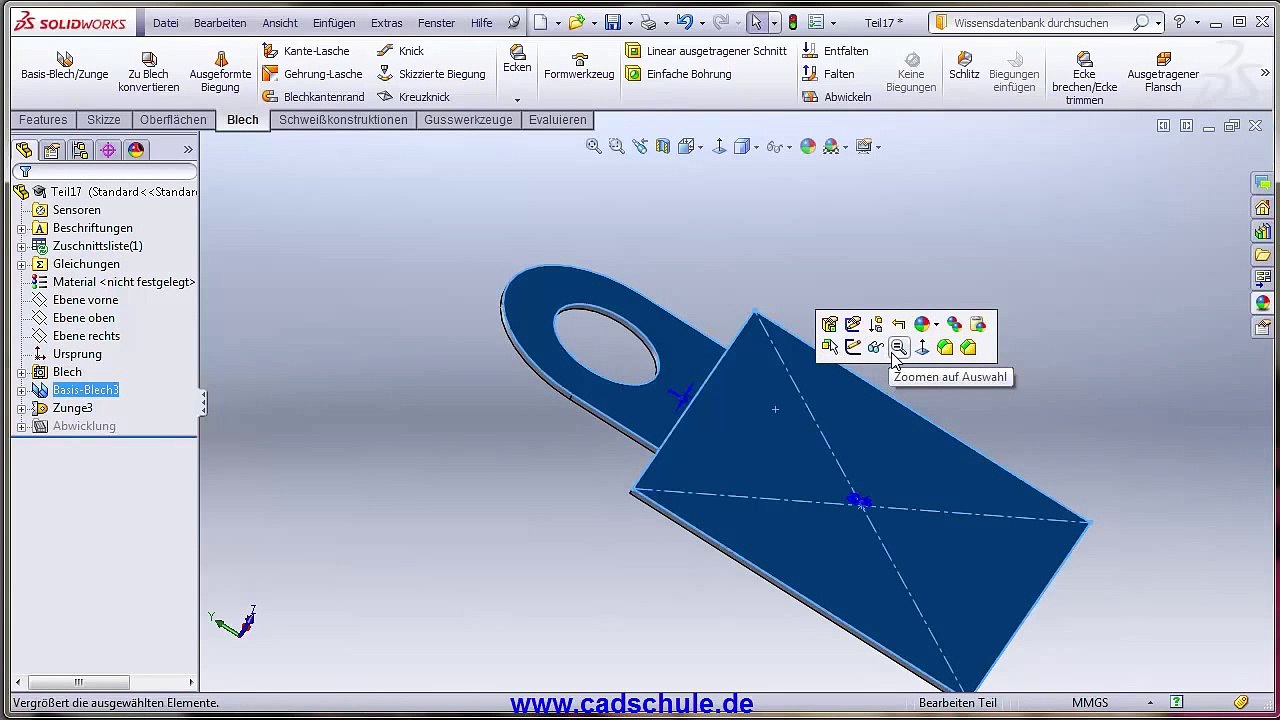Open the Ecken dropdown arrow

click(517, 99)
